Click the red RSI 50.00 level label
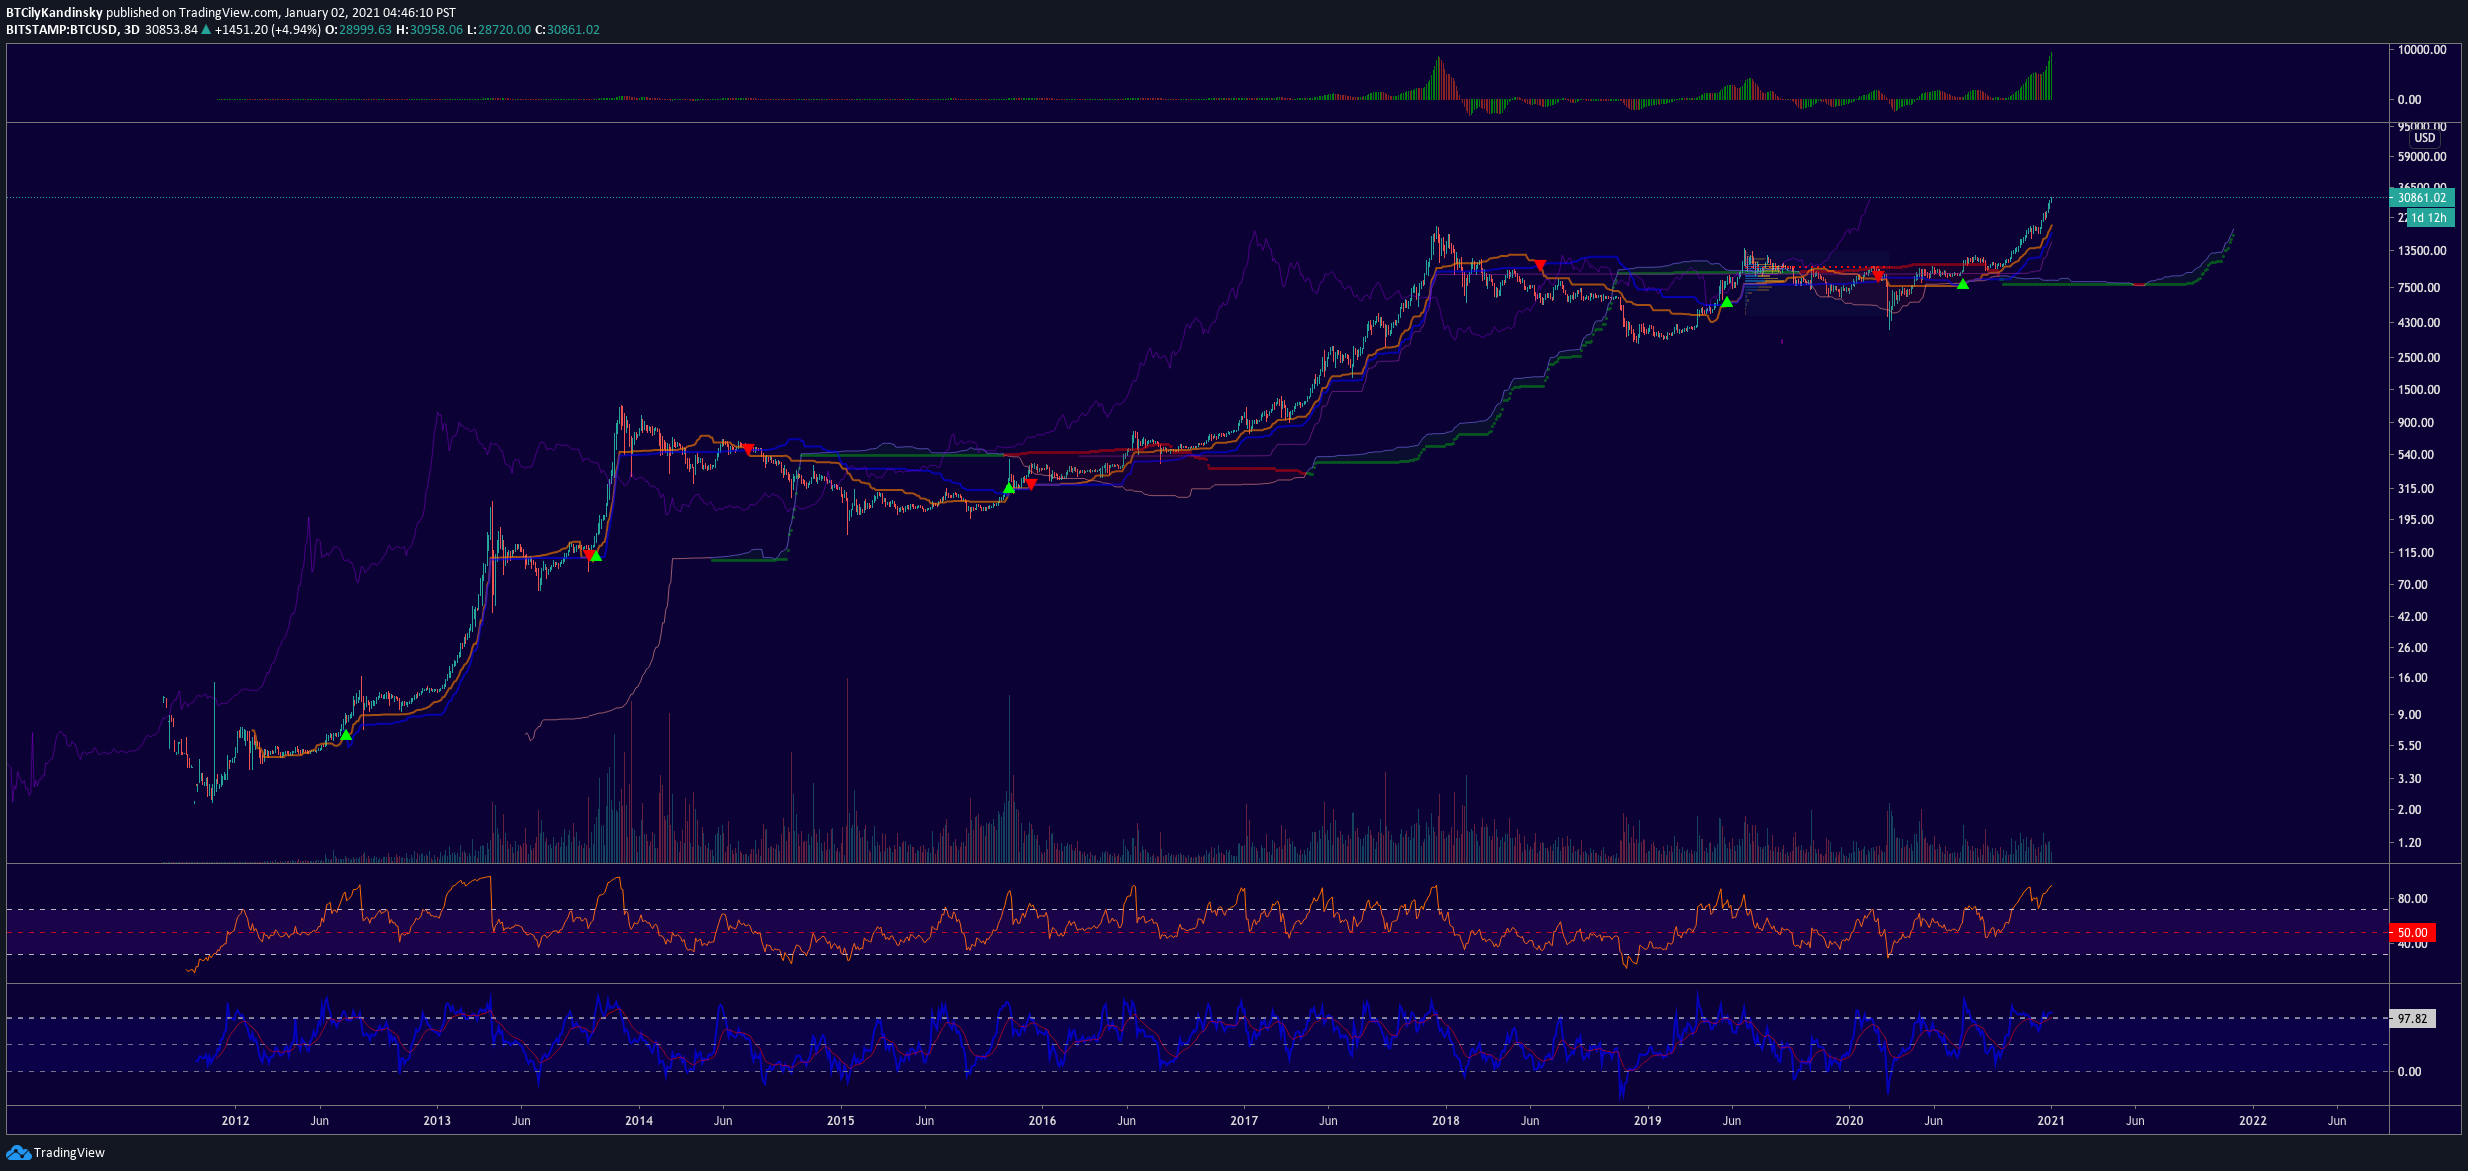 2412,933
